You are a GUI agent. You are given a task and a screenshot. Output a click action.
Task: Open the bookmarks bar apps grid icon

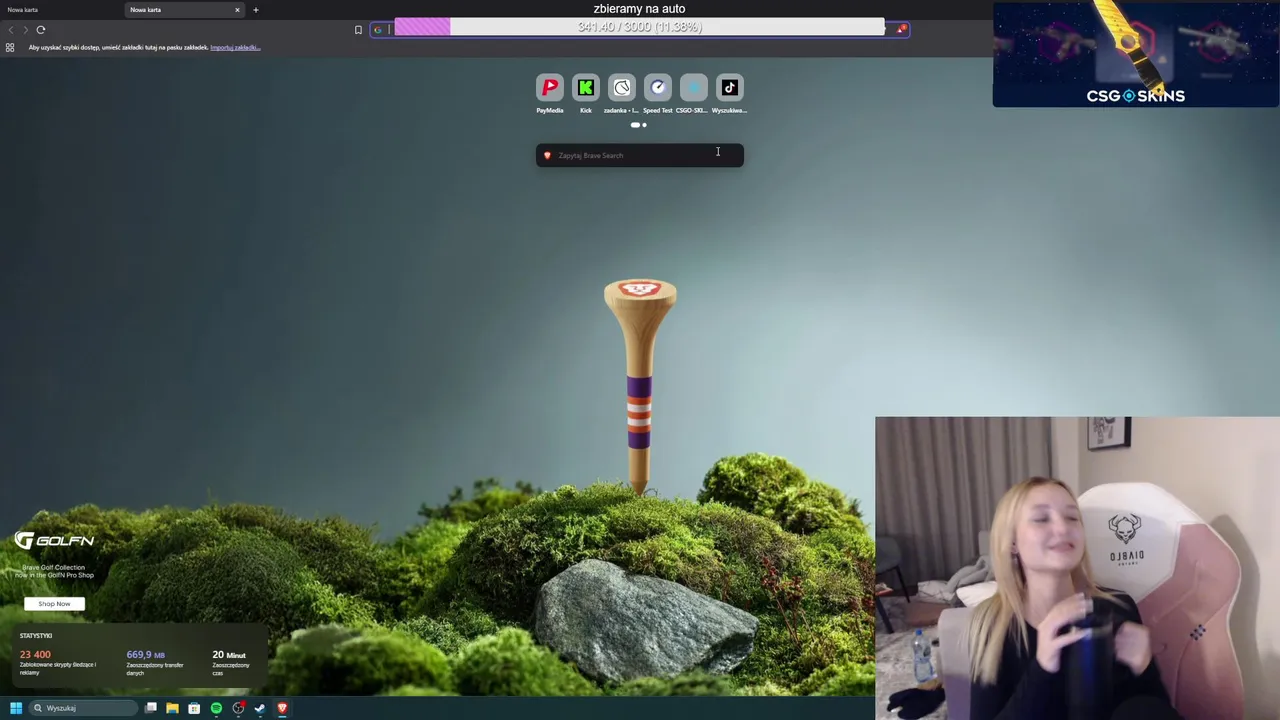point(10,47)
